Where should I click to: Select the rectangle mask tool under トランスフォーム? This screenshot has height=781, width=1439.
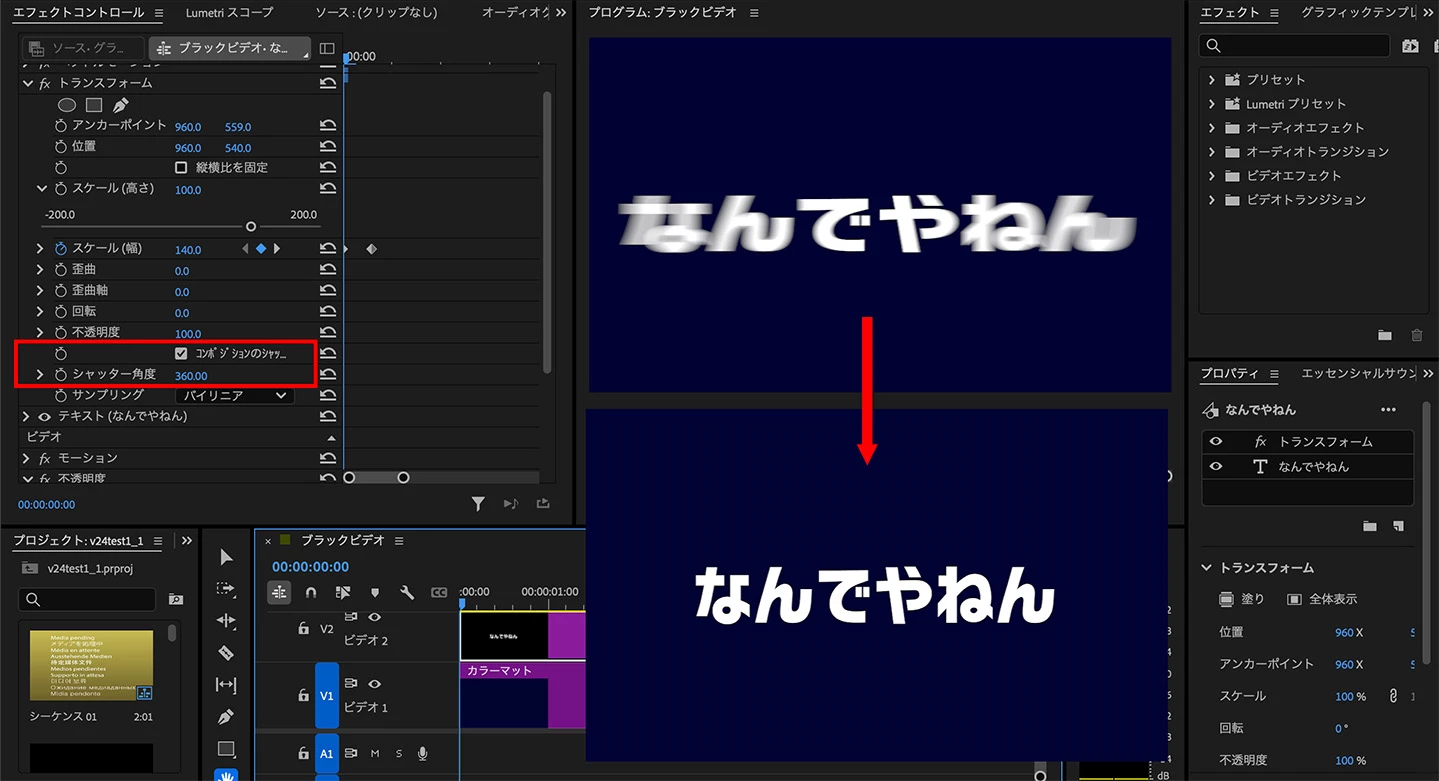point(94,105)
